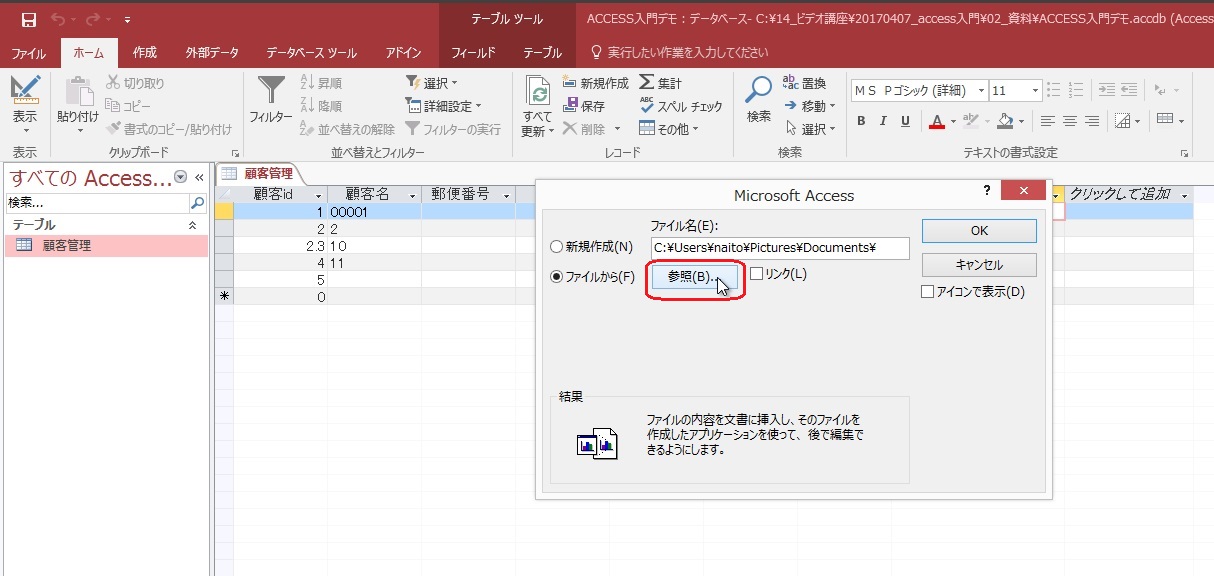Collapse the テーブル group in navigation pane
The image size is (1214, 576).
coord(194,226)
